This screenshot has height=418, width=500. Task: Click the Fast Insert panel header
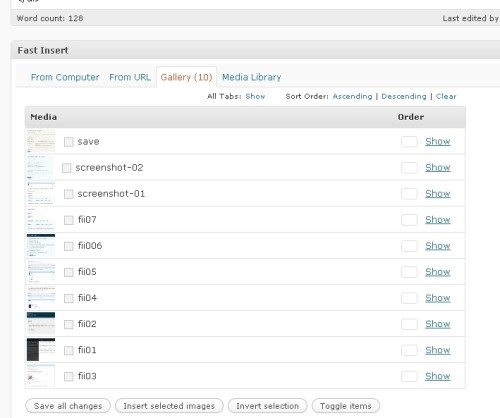click(x=255, y=50)
